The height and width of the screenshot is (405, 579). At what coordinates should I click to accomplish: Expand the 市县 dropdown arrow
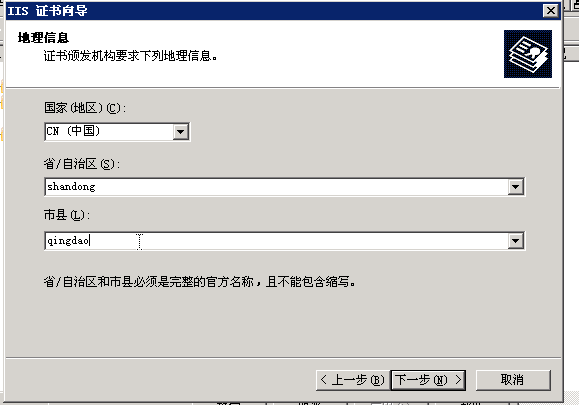(x=515, y=241)
